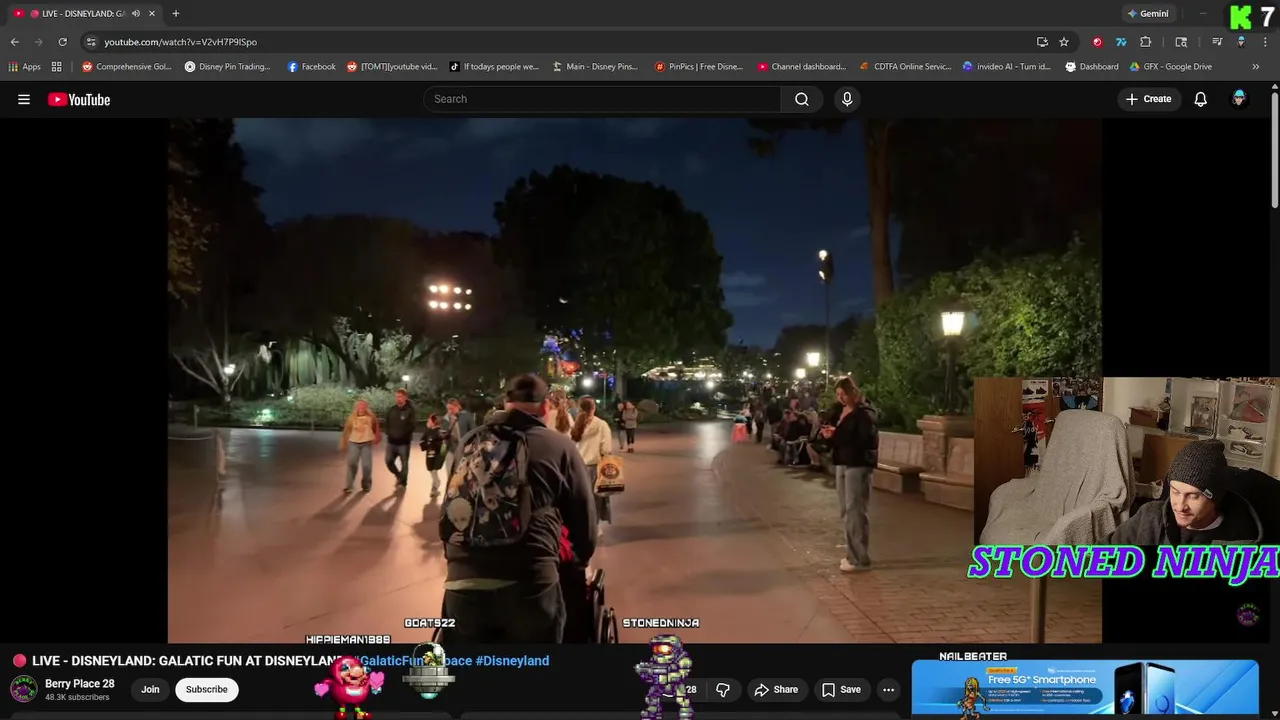Viewport: 1280px width, 720px height.
Task: Install the app via the address bar icon
Action: point(1042,42)
